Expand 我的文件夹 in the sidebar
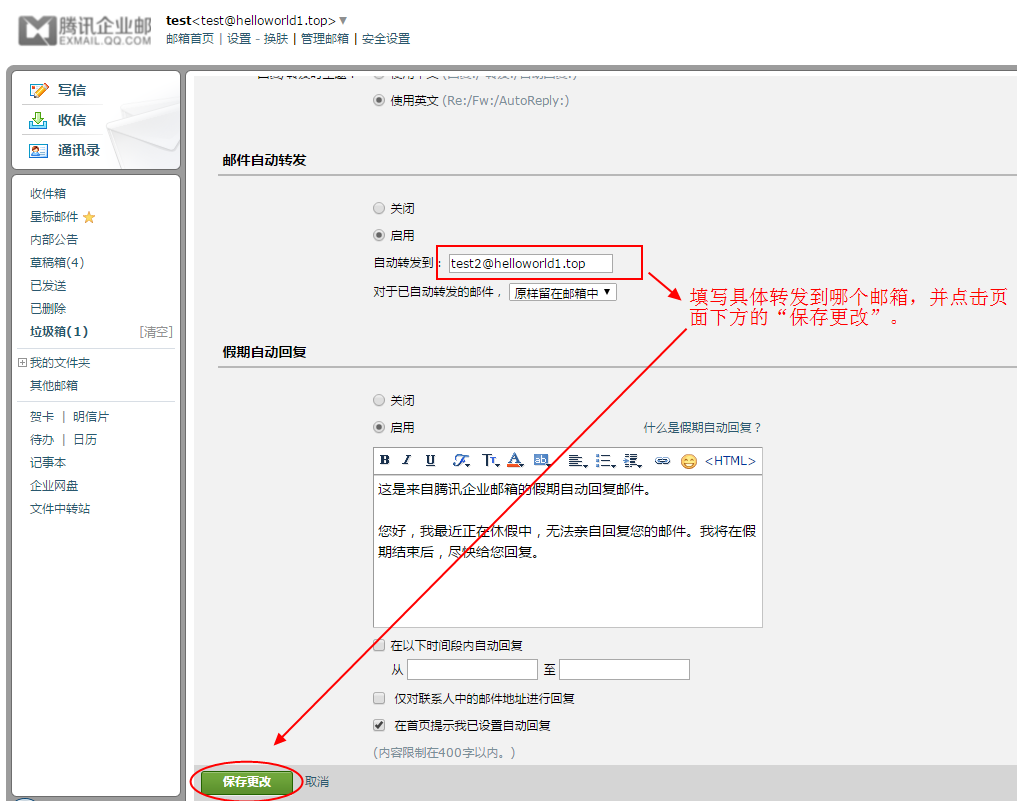Image resolution: width=1017 pixels, height=801 pixels. 22,363
